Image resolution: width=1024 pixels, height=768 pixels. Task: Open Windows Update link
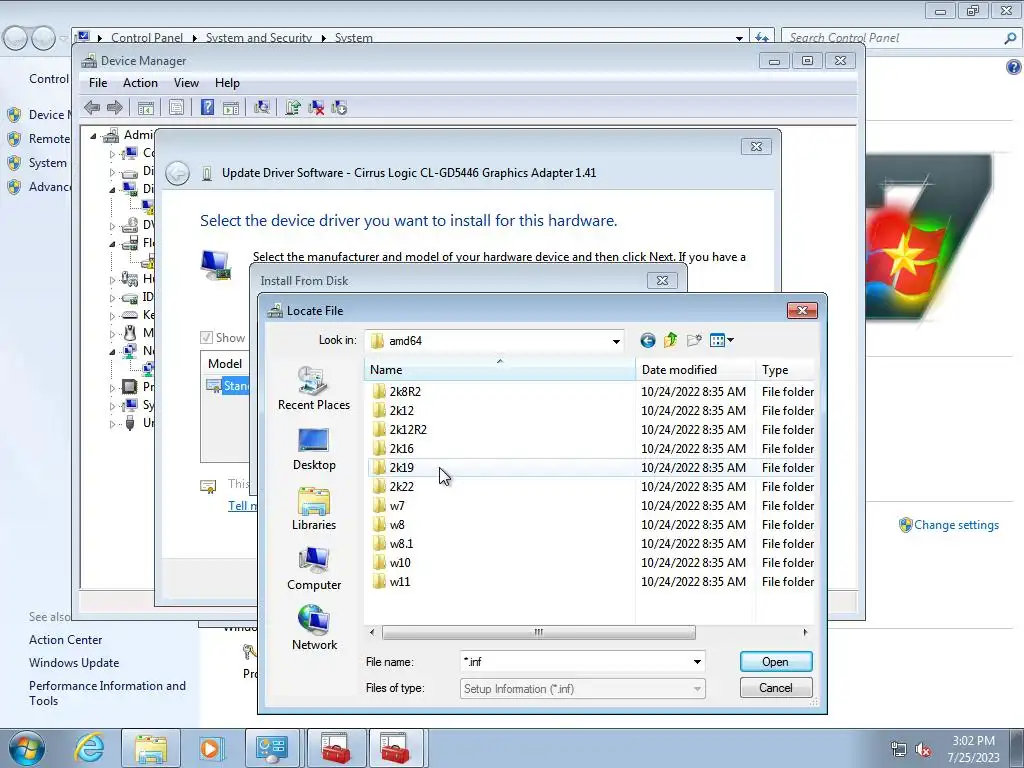pyautogui.click(x=74, y=663)
